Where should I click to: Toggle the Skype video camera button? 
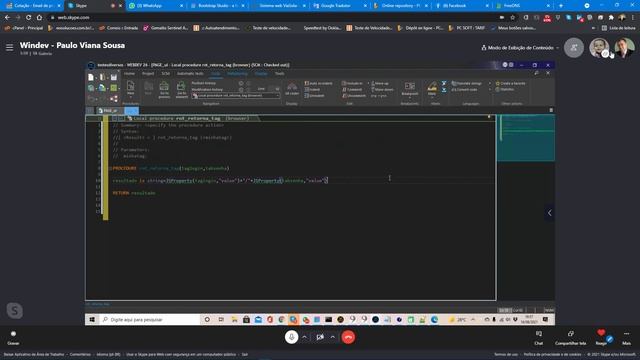320,337
